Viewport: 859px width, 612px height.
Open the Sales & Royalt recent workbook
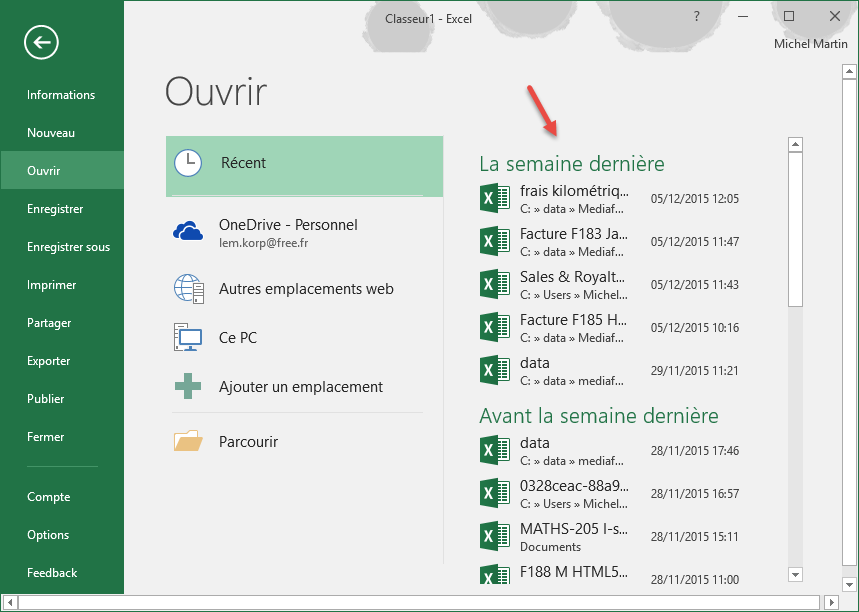tap(574, 284)
